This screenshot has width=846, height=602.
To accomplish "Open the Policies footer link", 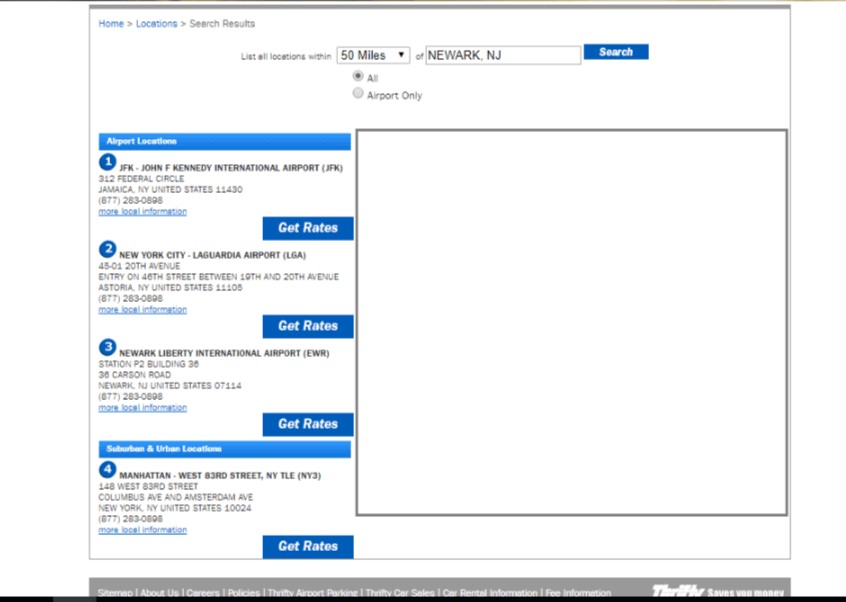I will [x=243, y=593].
